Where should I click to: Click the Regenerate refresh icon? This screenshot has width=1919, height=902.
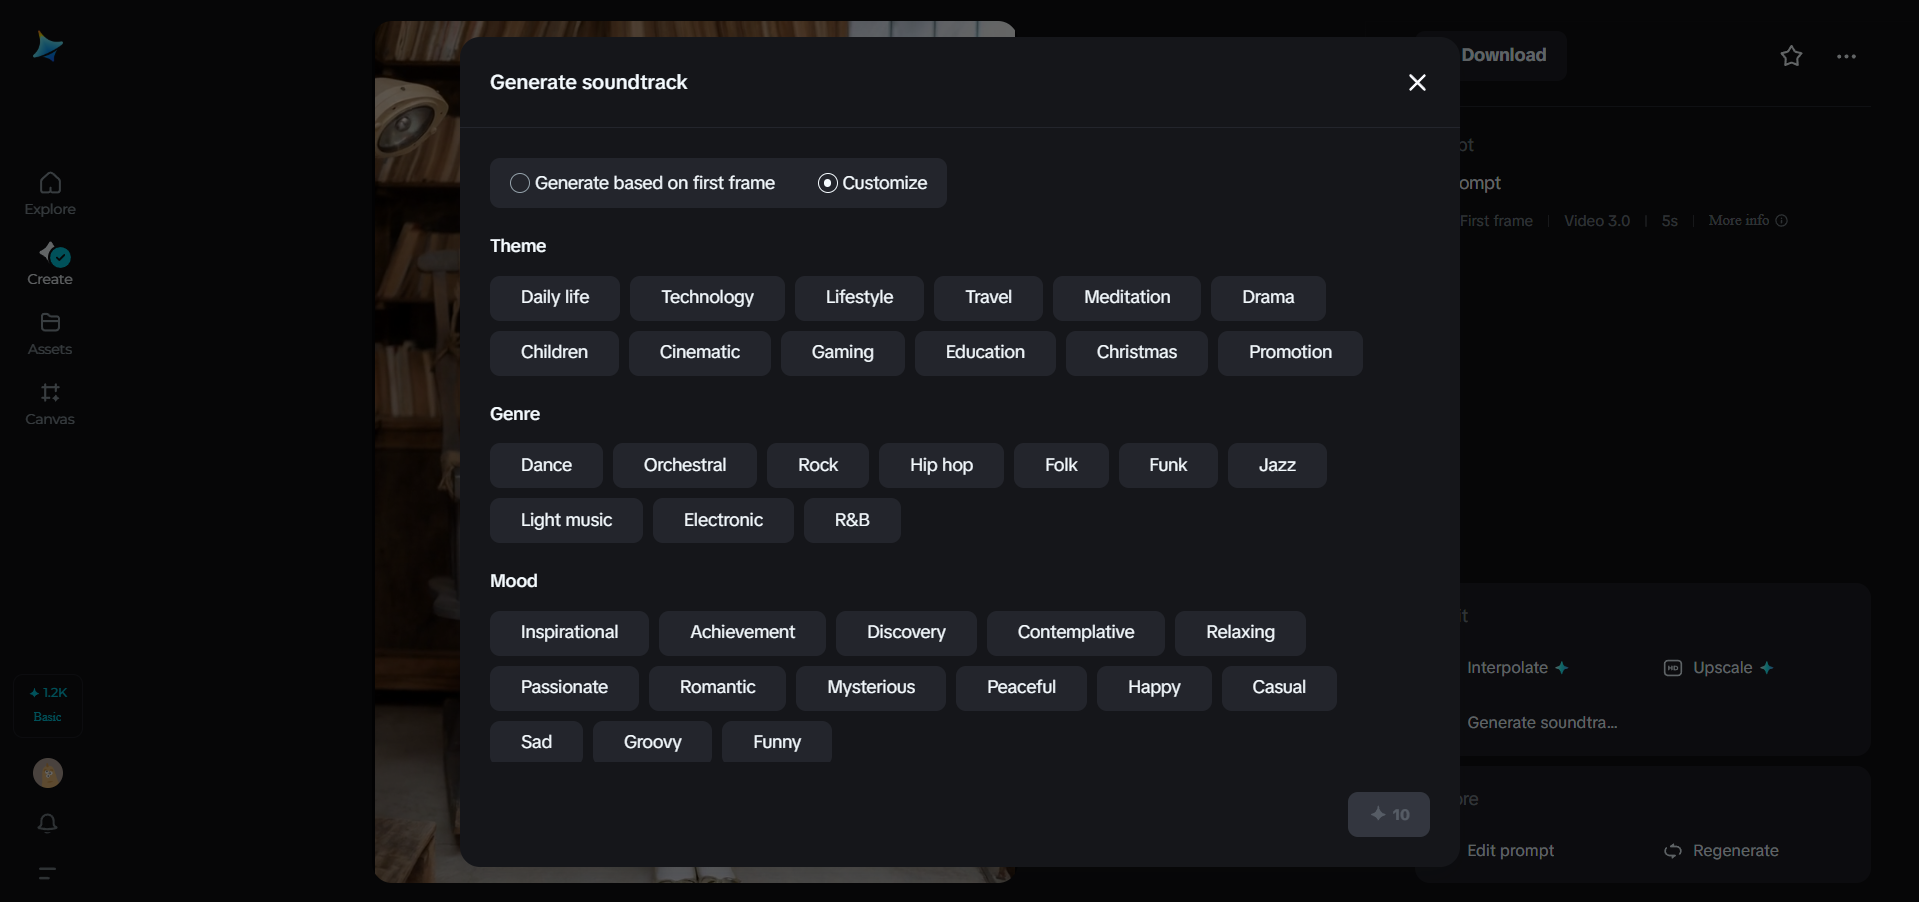pos(1673,851)
